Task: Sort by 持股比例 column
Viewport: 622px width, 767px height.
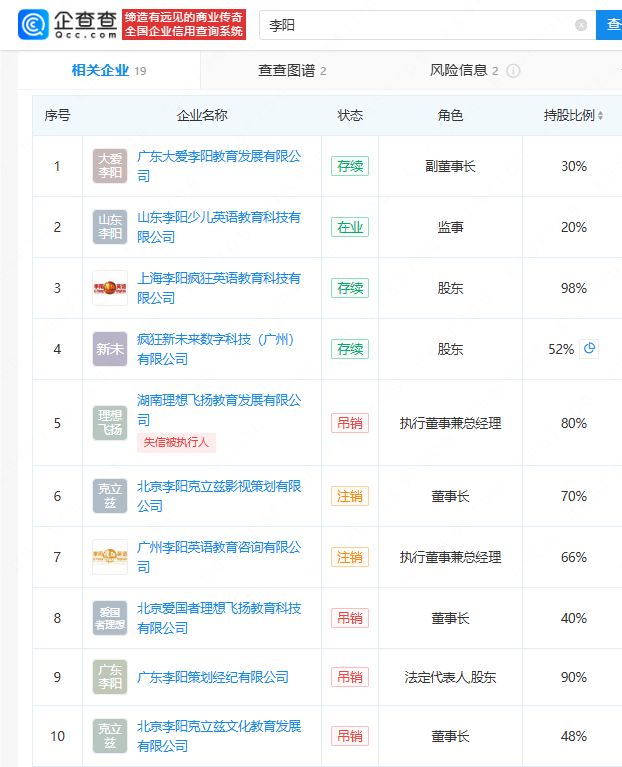Action: [573, 116]
